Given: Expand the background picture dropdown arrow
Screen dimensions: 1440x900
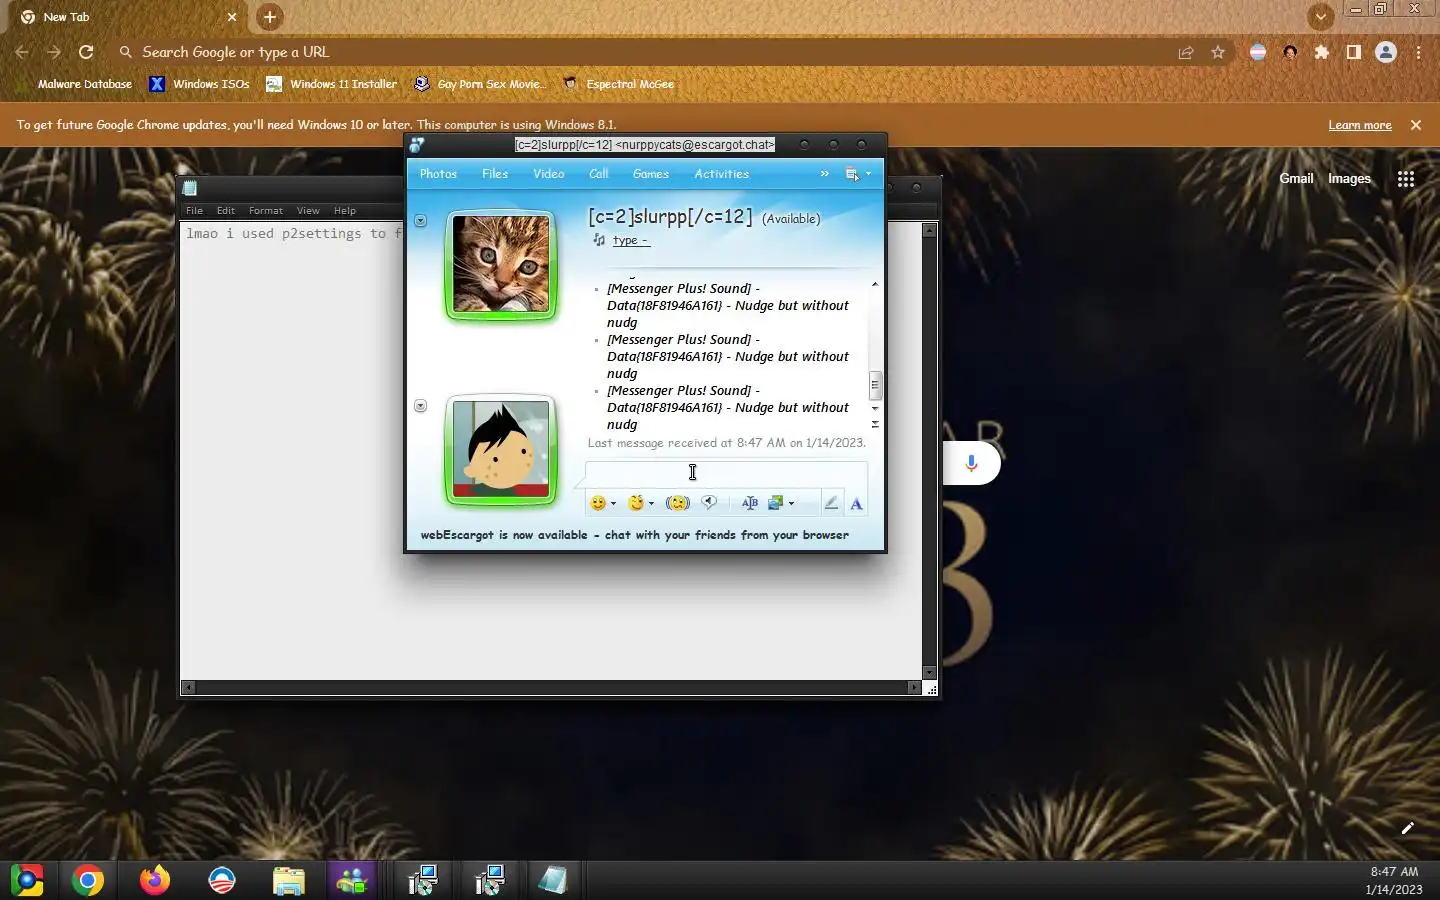Looking at the screenshot, I should click(x=791, y=504).
